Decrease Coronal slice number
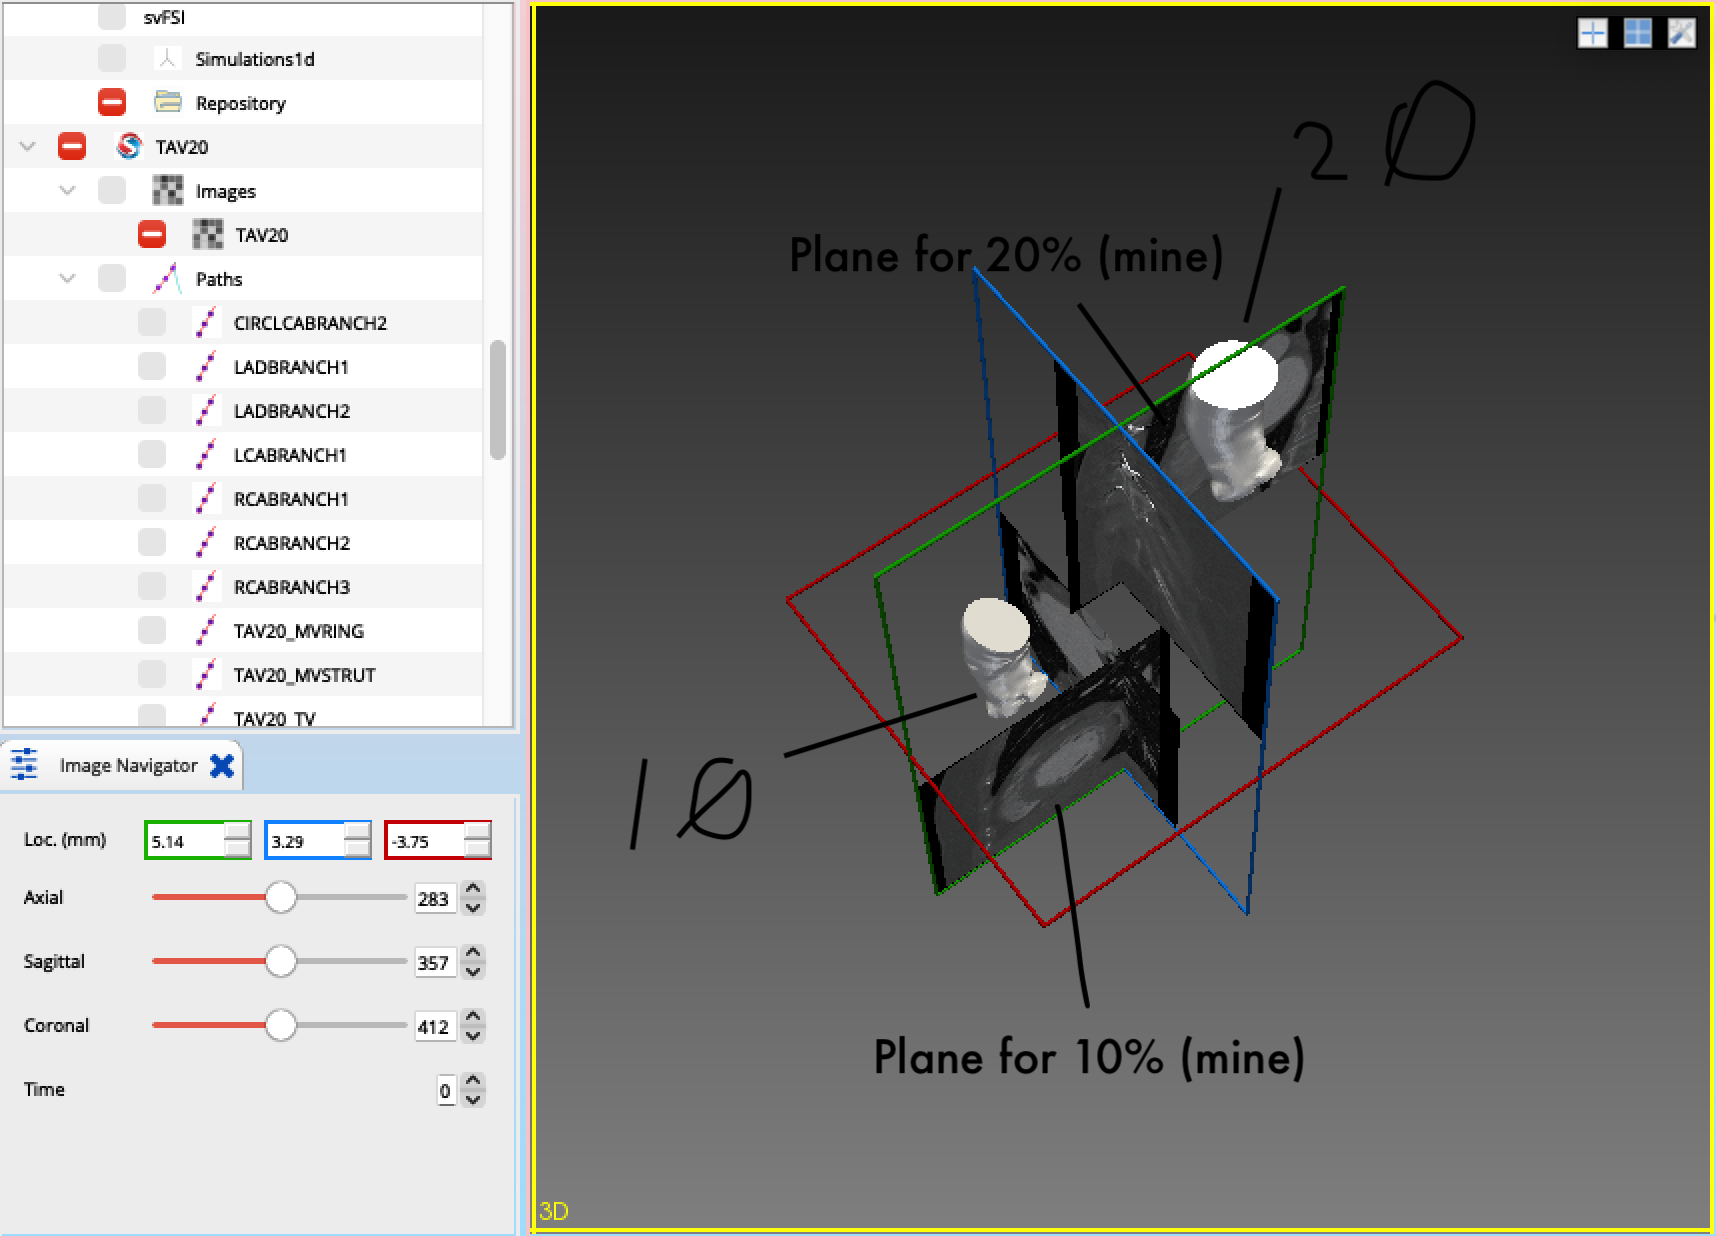 [x=474, y=1035]
